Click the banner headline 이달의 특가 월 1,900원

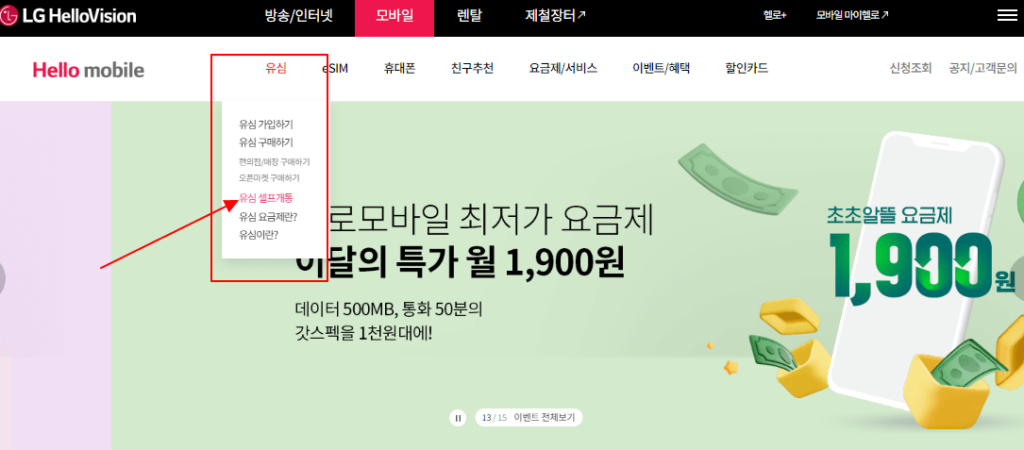point(460,264)
